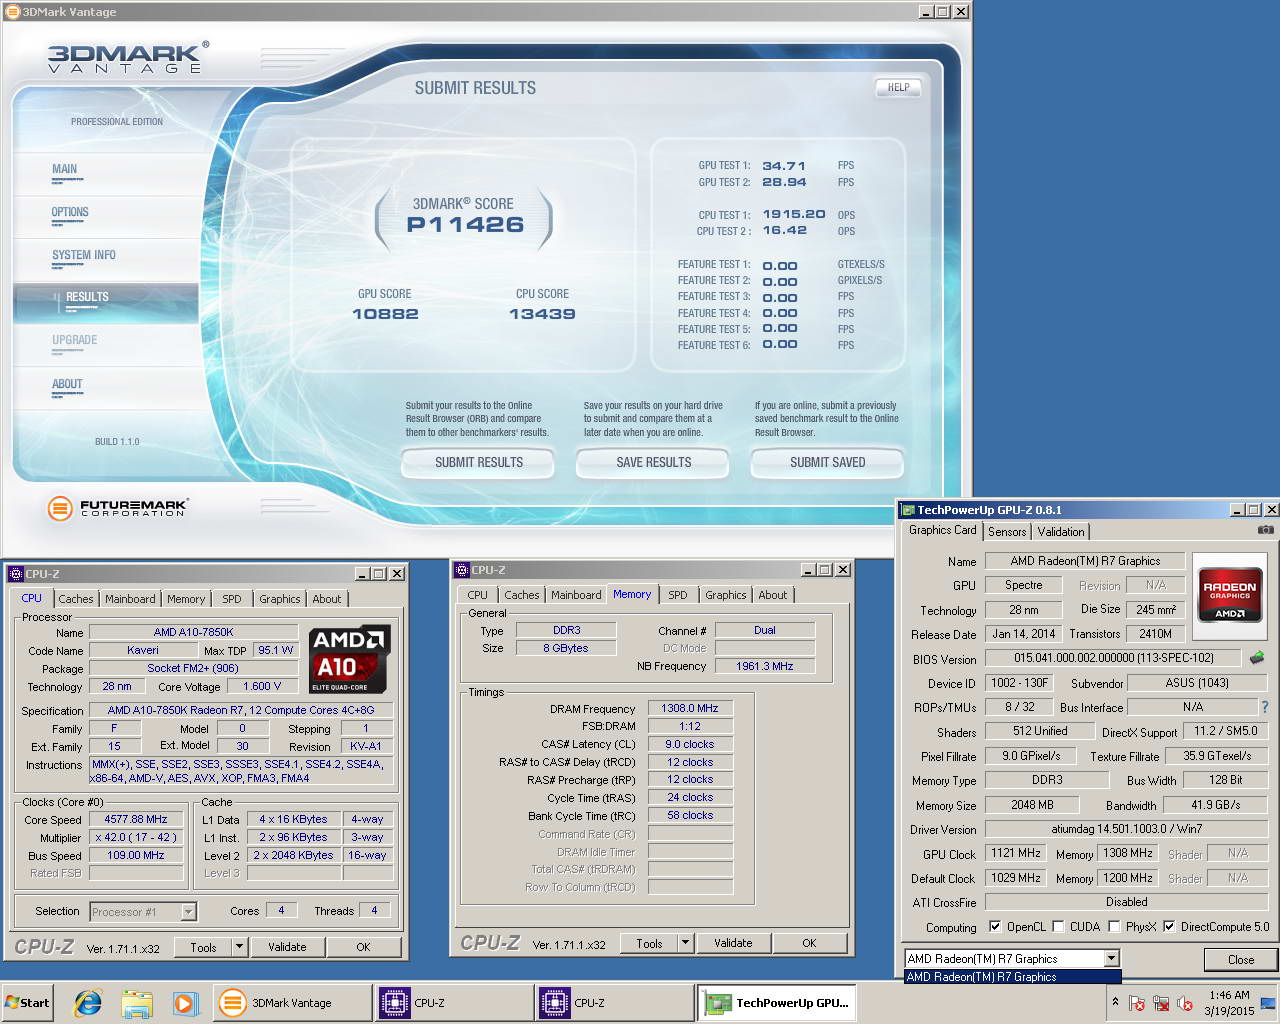Viewport: 1280px width, 1024px height.
Task: Open Tools dropdown arrow in left CPU-Z
Action: click(x=239, y=947)
